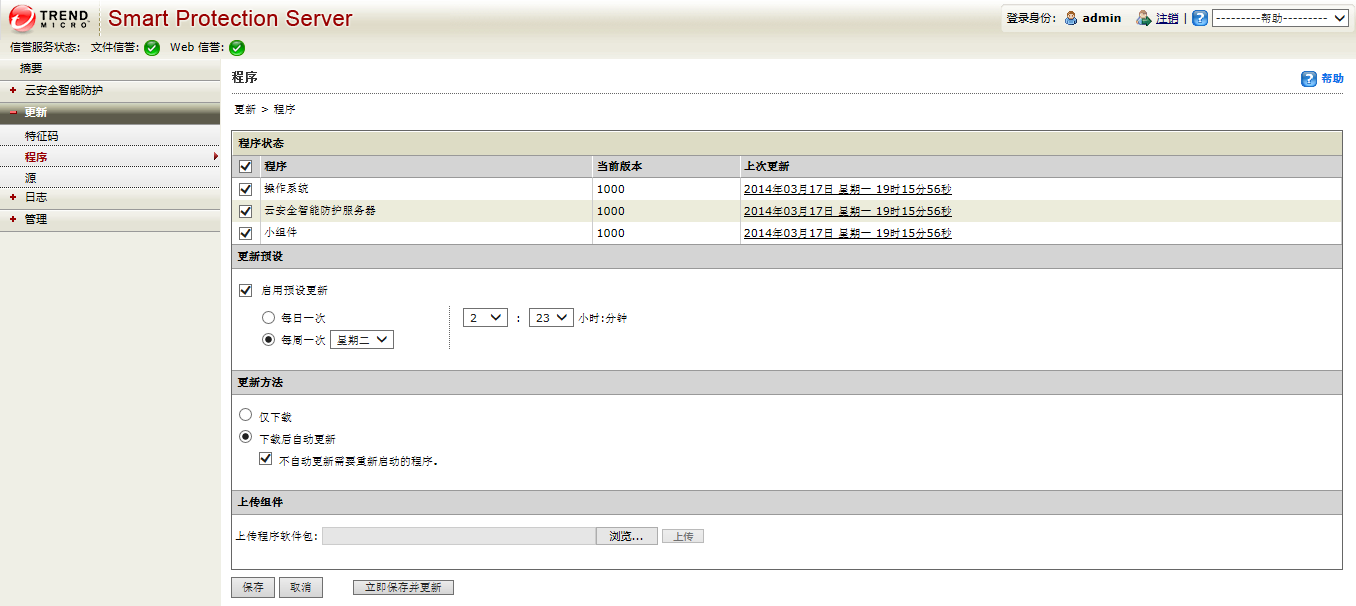
Task: Click the Trend Micro logo
Action: [50, 18]
